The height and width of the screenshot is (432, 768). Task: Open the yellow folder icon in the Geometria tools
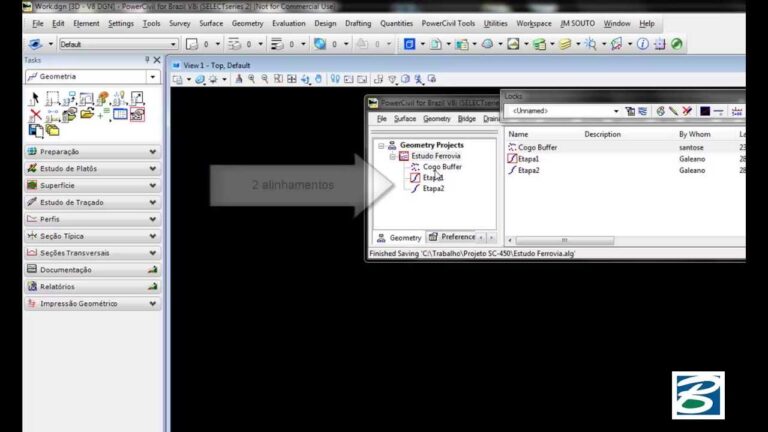tap(87, 114)
